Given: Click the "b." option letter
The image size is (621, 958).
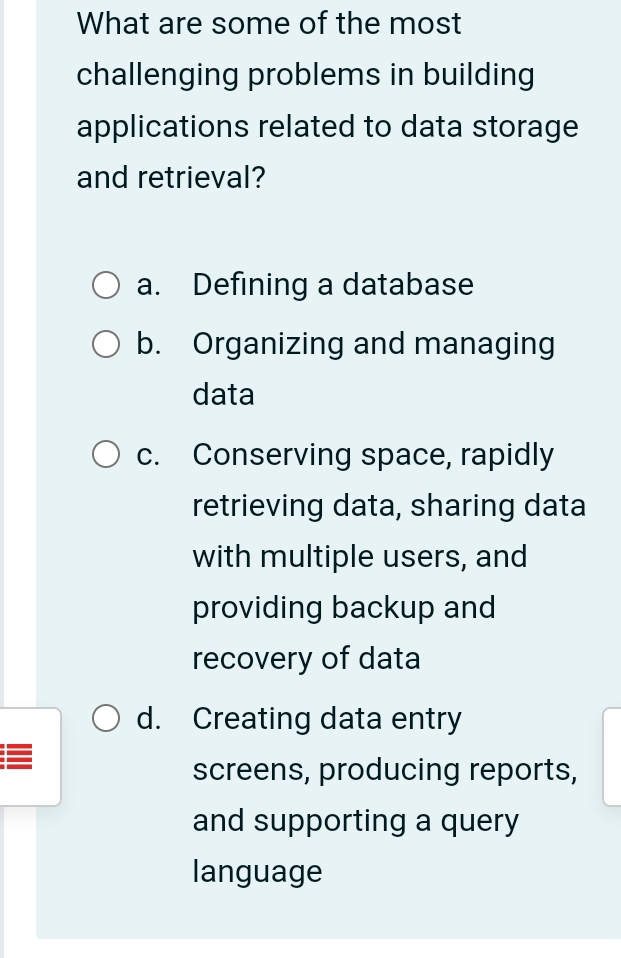Looking at the screenshot, I should pyautogui.click(x=150, y=345).
